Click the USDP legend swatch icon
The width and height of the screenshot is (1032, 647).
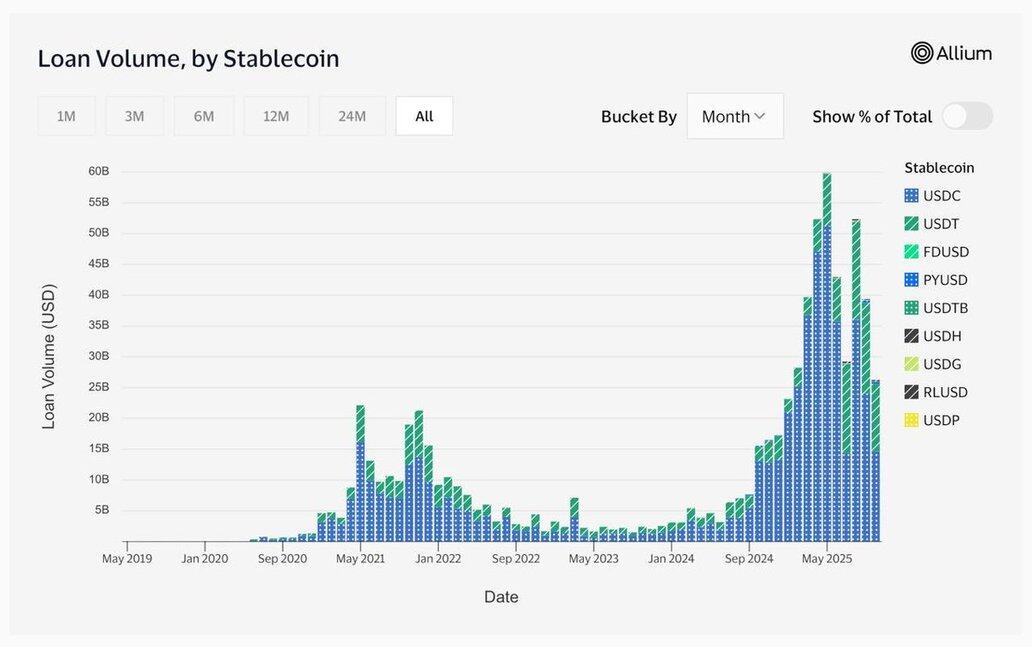tap(911, 420)
